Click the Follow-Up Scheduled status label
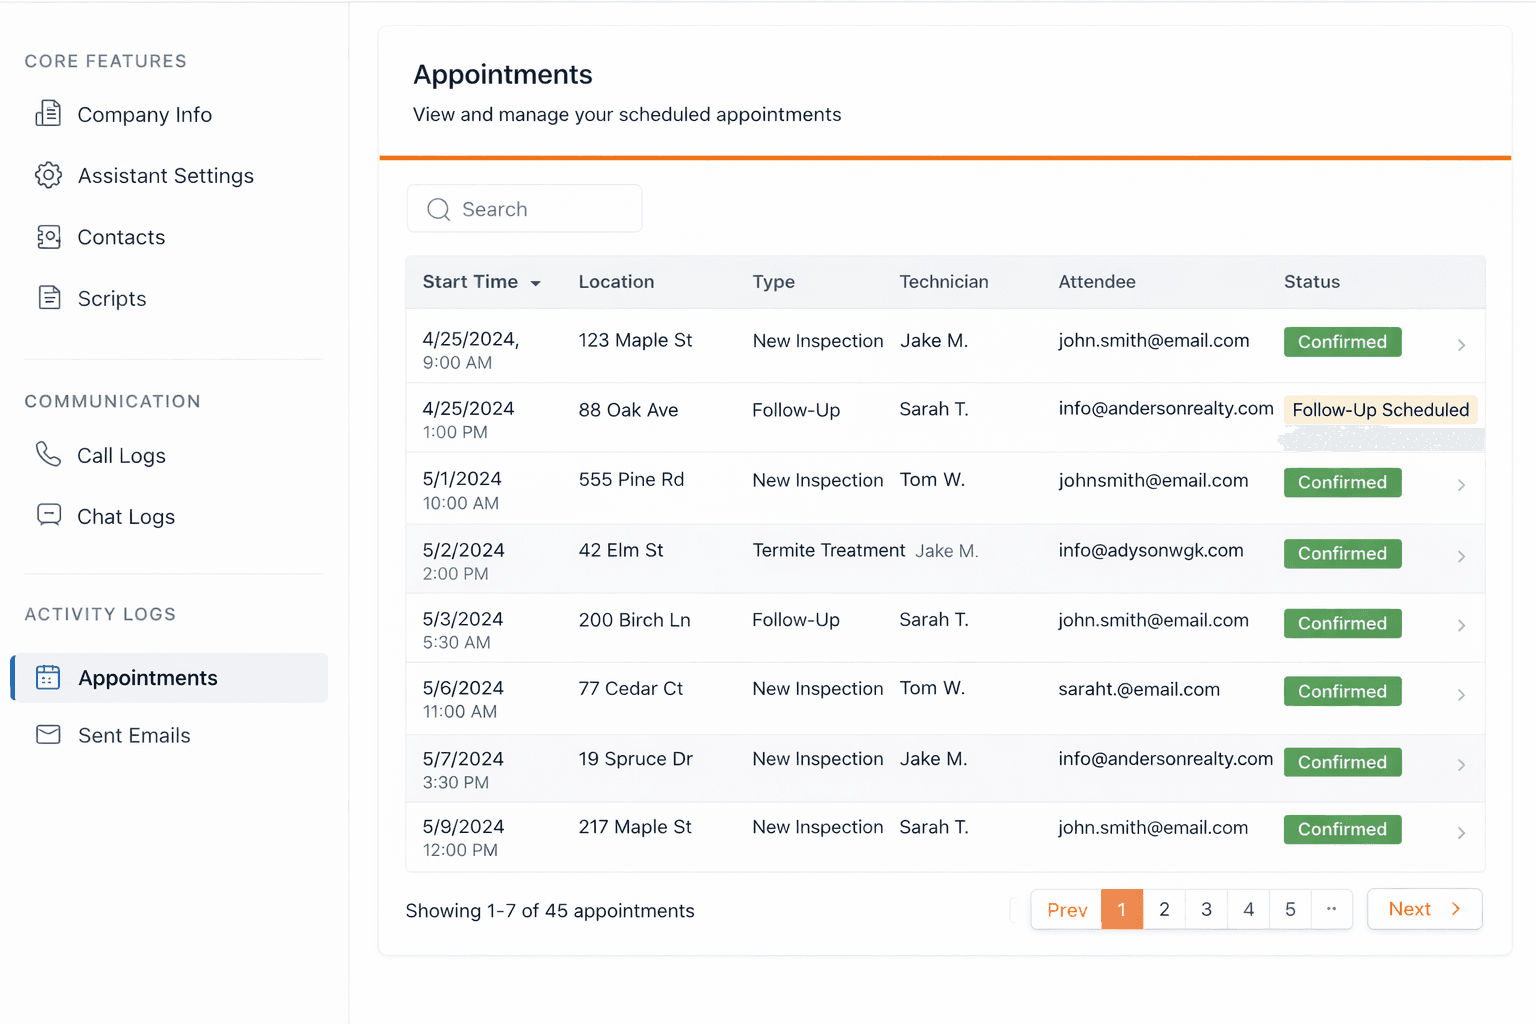The width and height of the screenshot is (1536, 1024). coord(1381,409)
